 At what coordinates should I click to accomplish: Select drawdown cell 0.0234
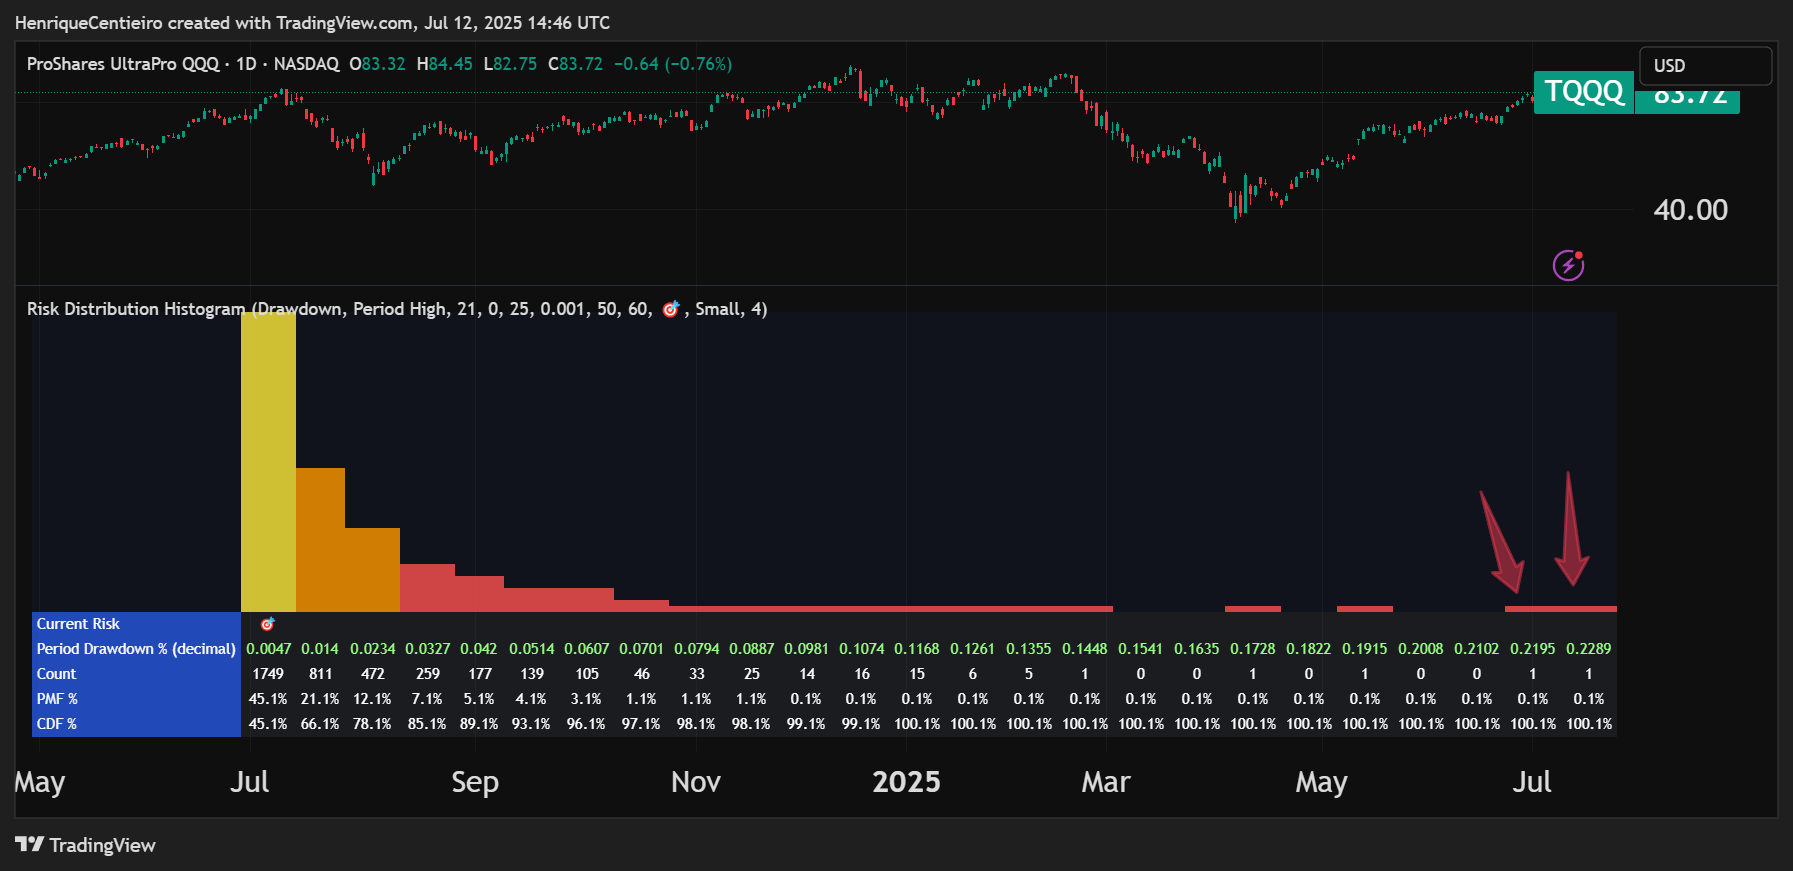pyautogui.click(x=372, y=649)
